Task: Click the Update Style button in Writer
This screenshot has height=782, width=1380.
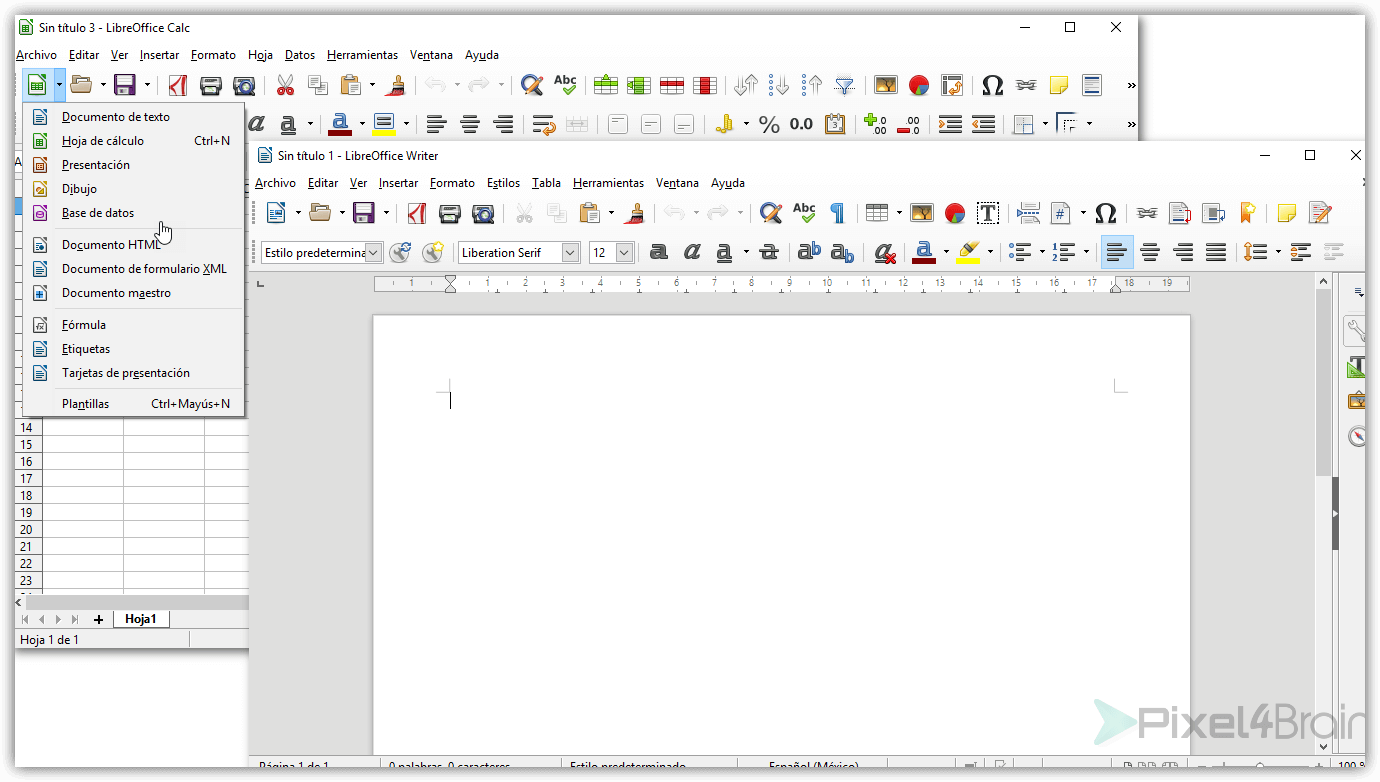Action: point(401,253)
